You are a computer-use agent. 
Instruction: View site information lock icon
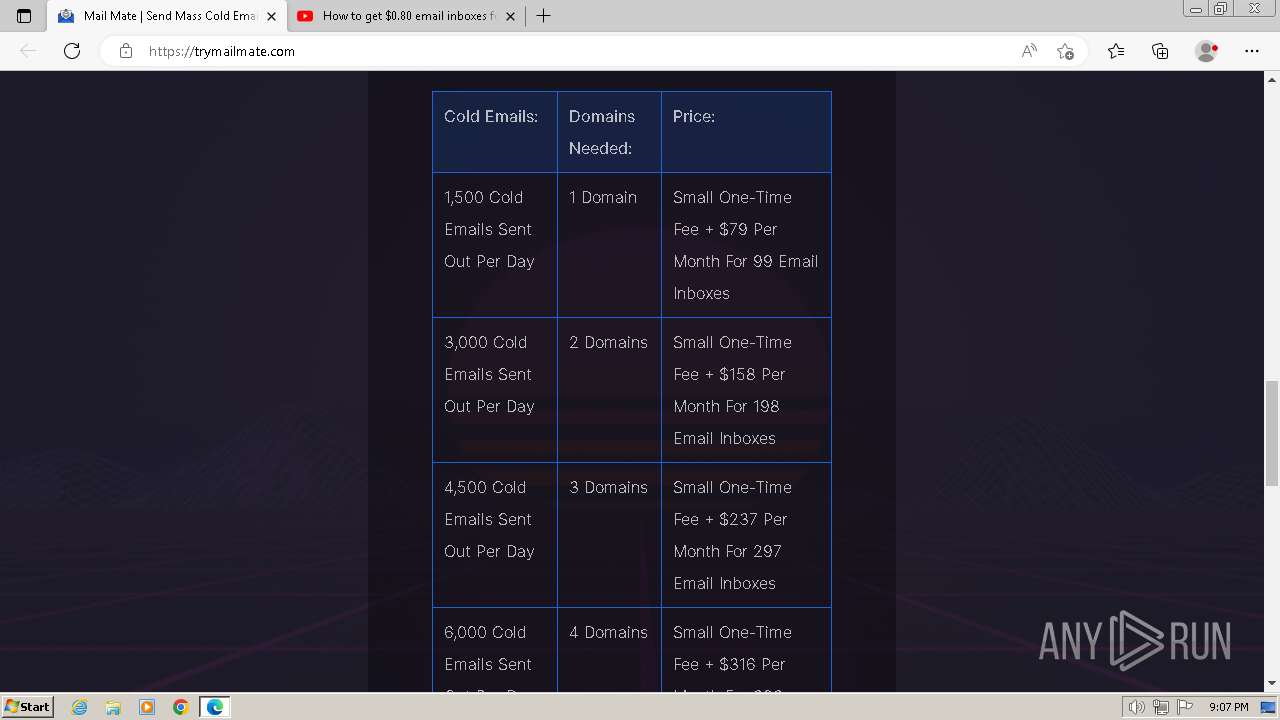(126, 51)
